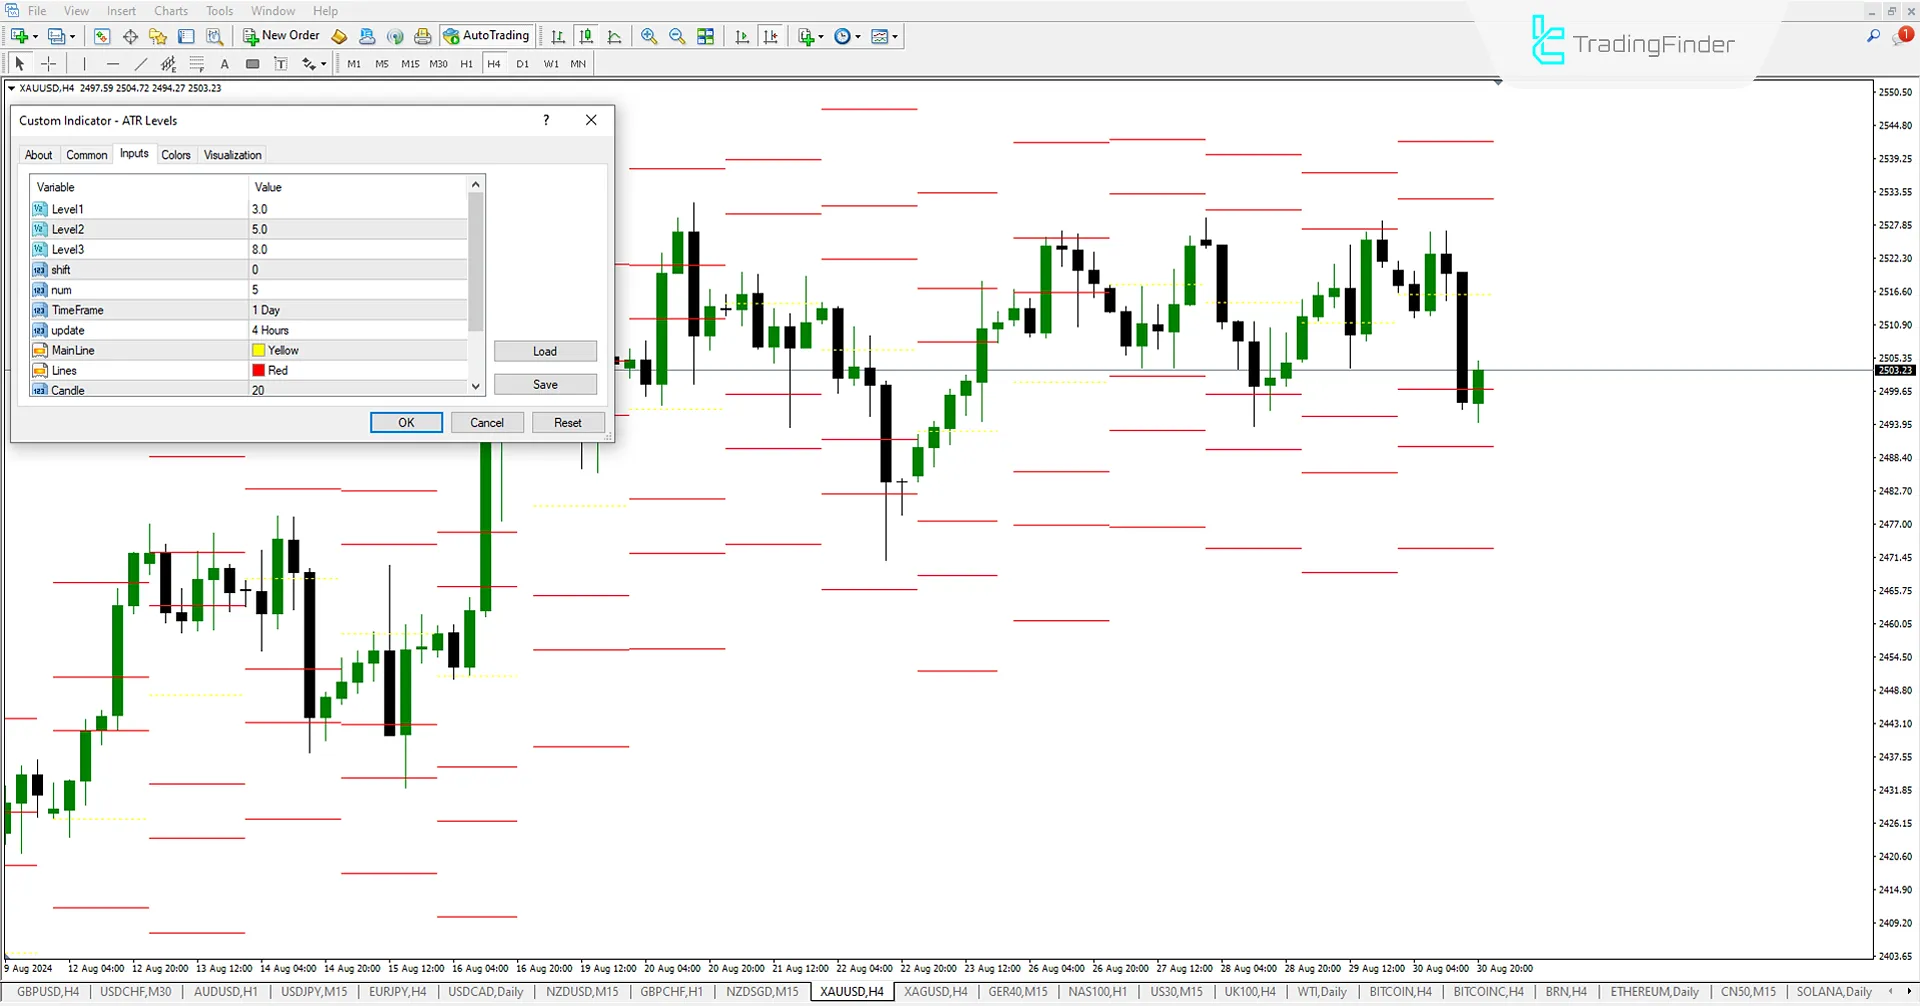
Task: Select the Crosshair tool
Action: coord(48,63)
